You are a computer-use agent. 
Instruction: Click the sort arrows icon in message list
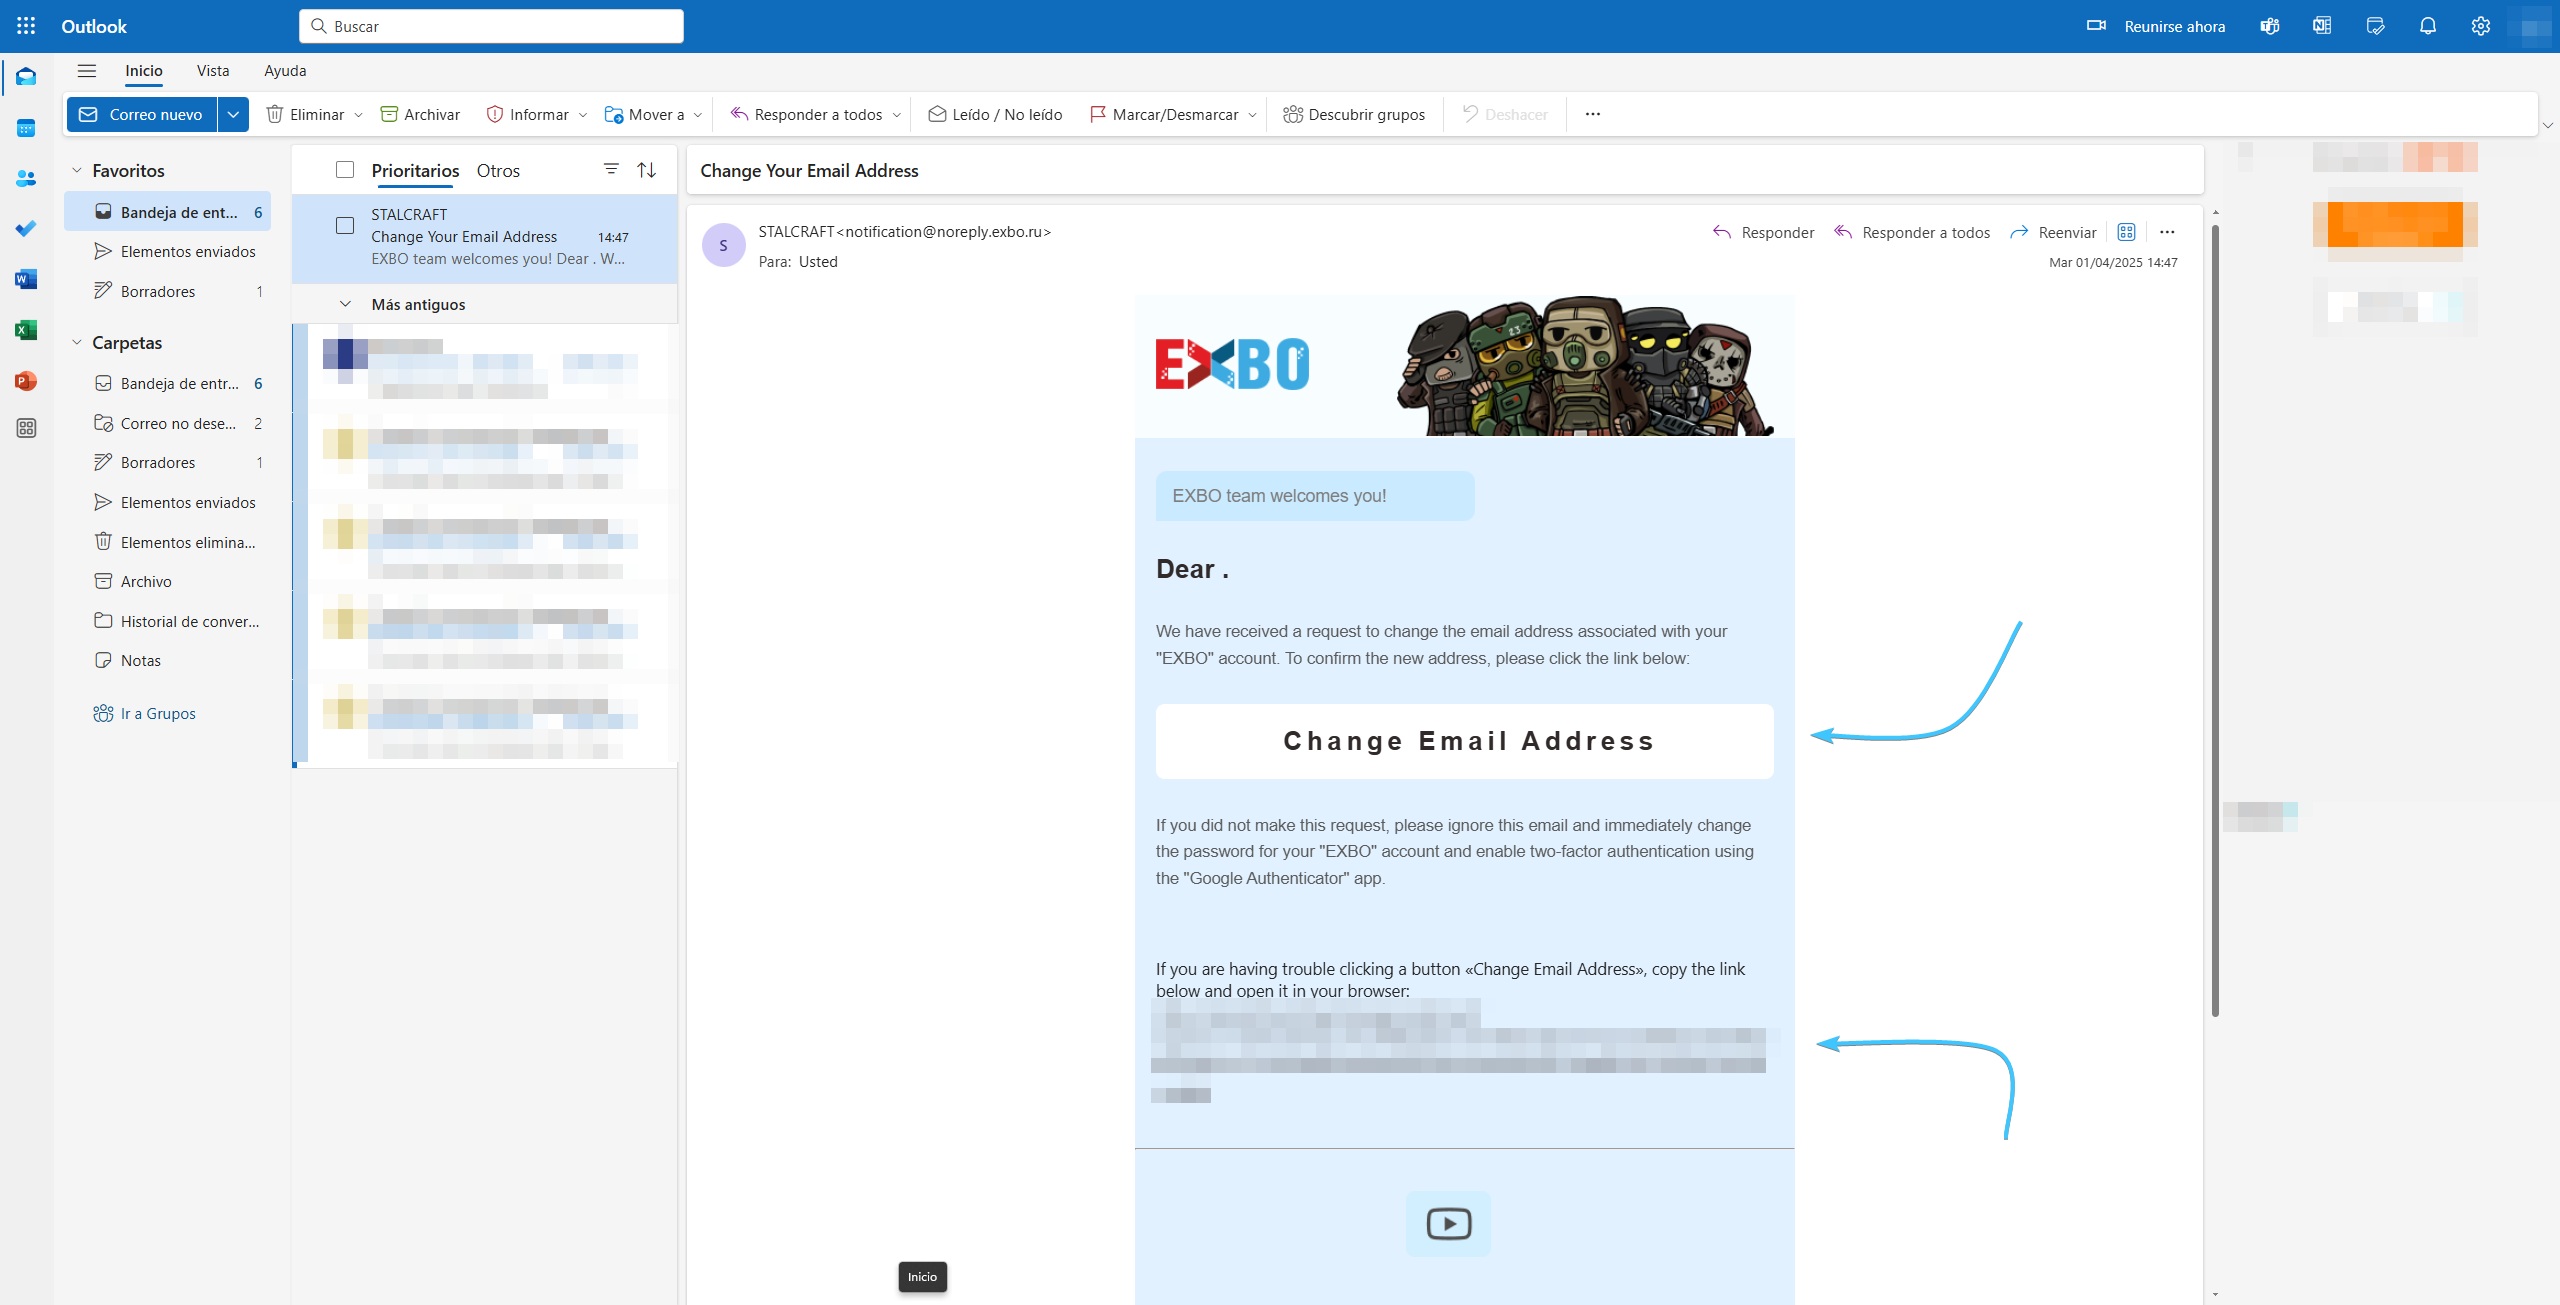(647, 170)
